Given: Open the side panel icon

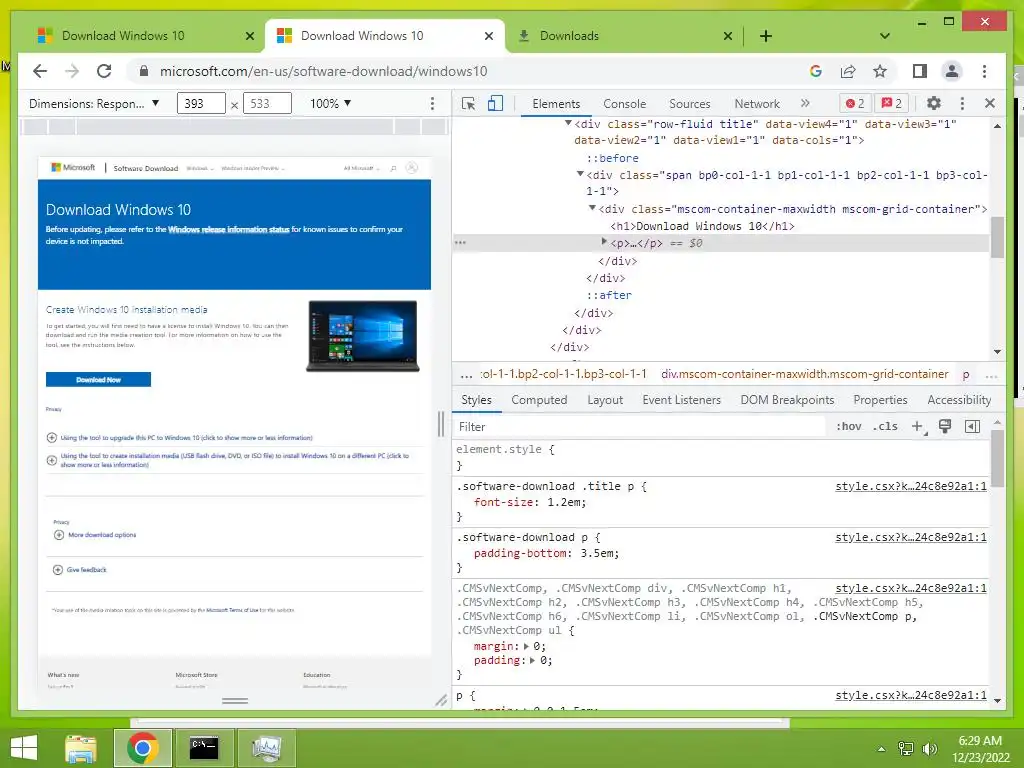Looking at the screenshot, I should tap(920, 71).
